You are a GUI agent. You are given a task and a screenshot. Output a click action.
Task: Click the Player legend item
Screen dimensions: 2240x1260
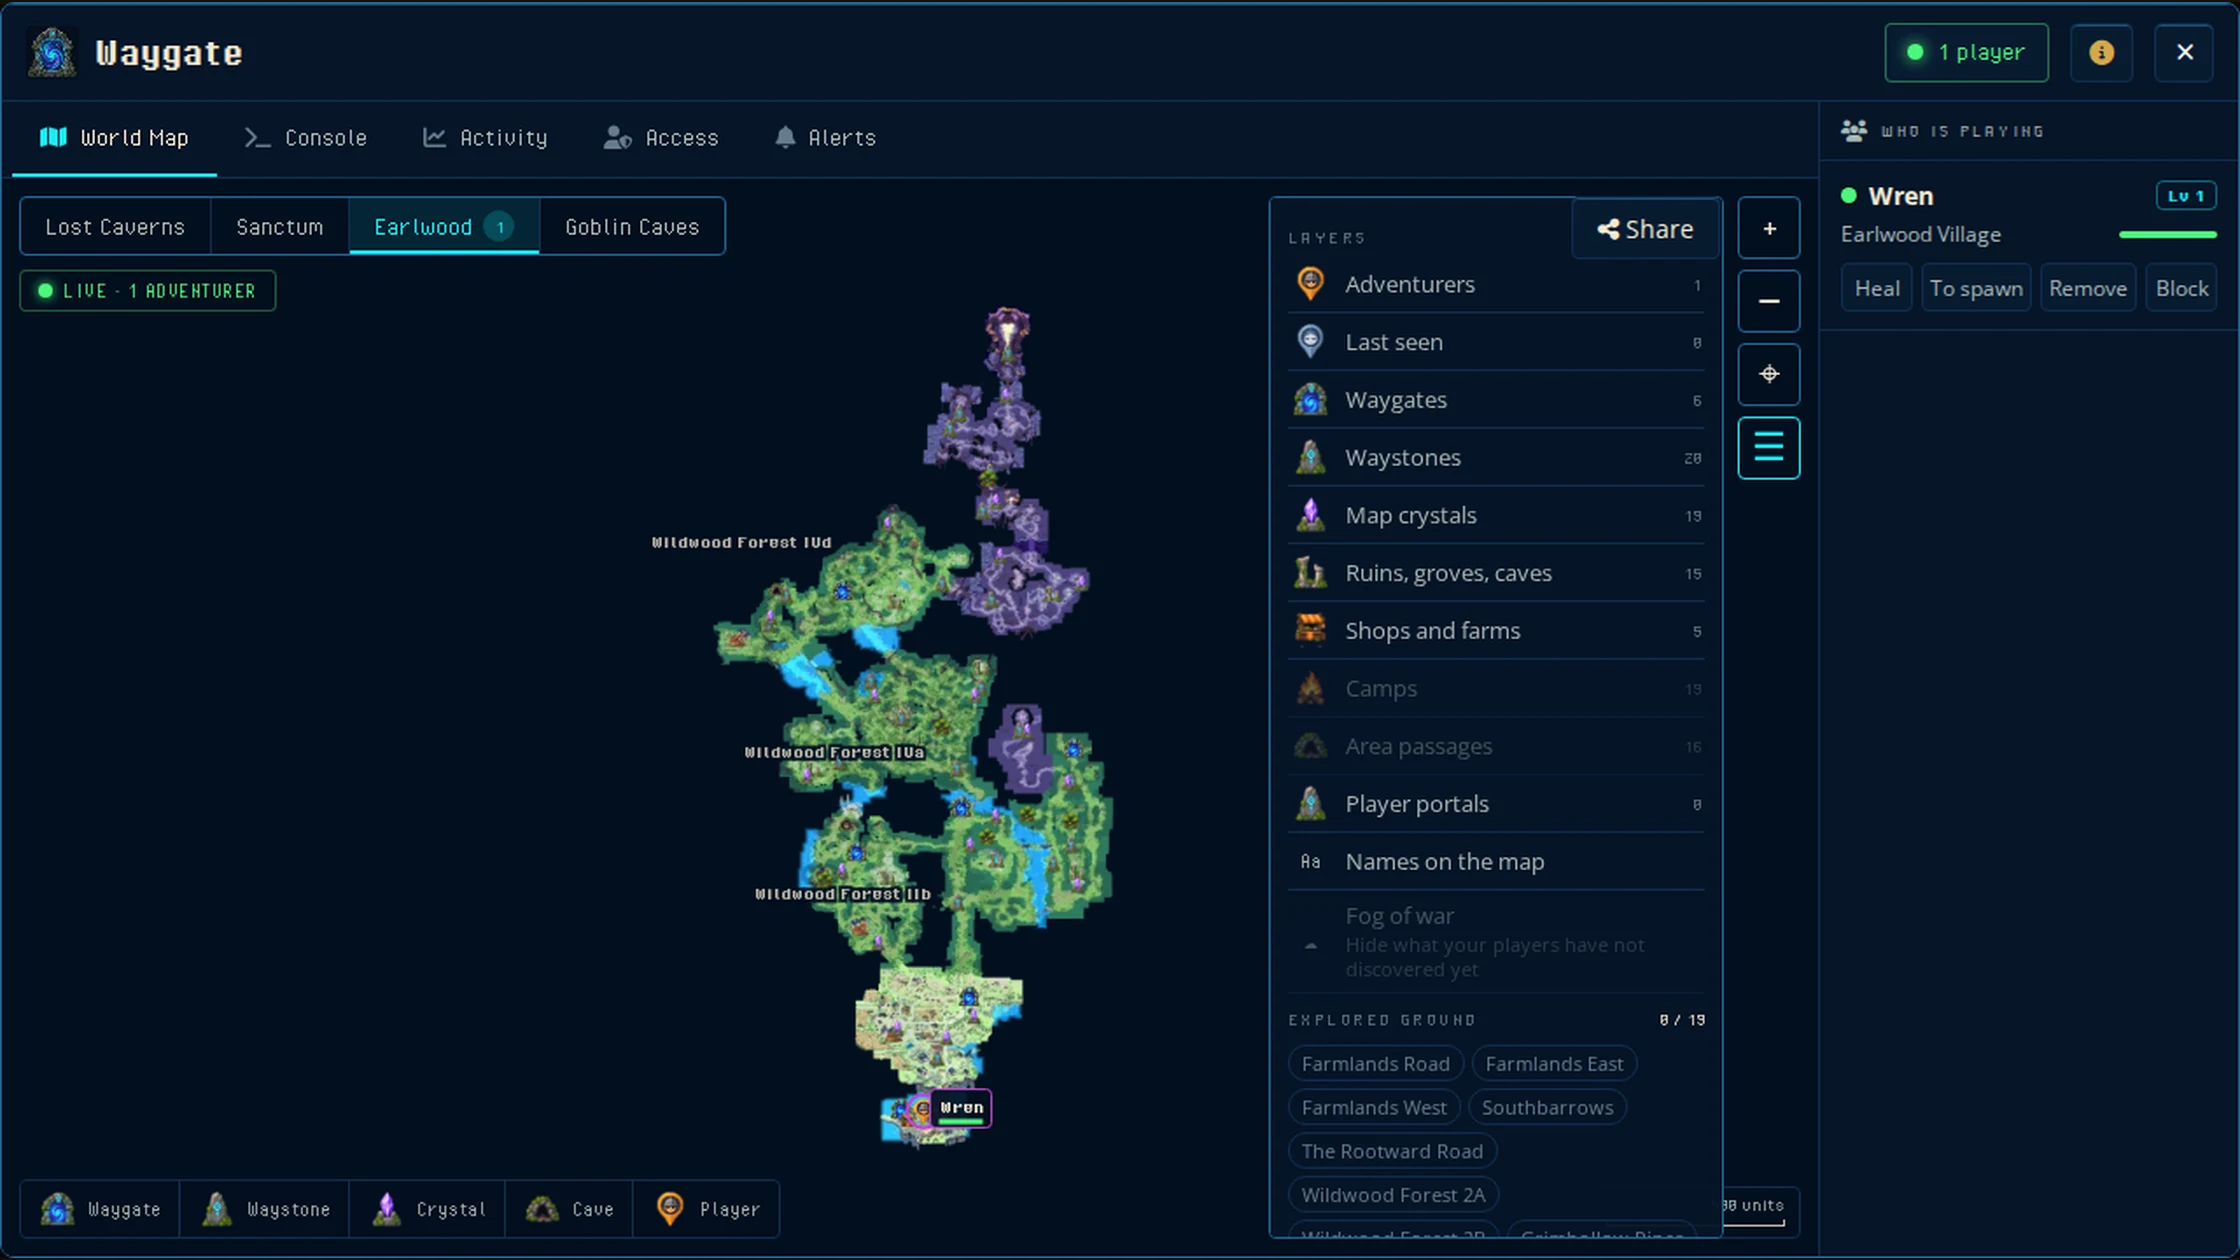click(707, 1209)
